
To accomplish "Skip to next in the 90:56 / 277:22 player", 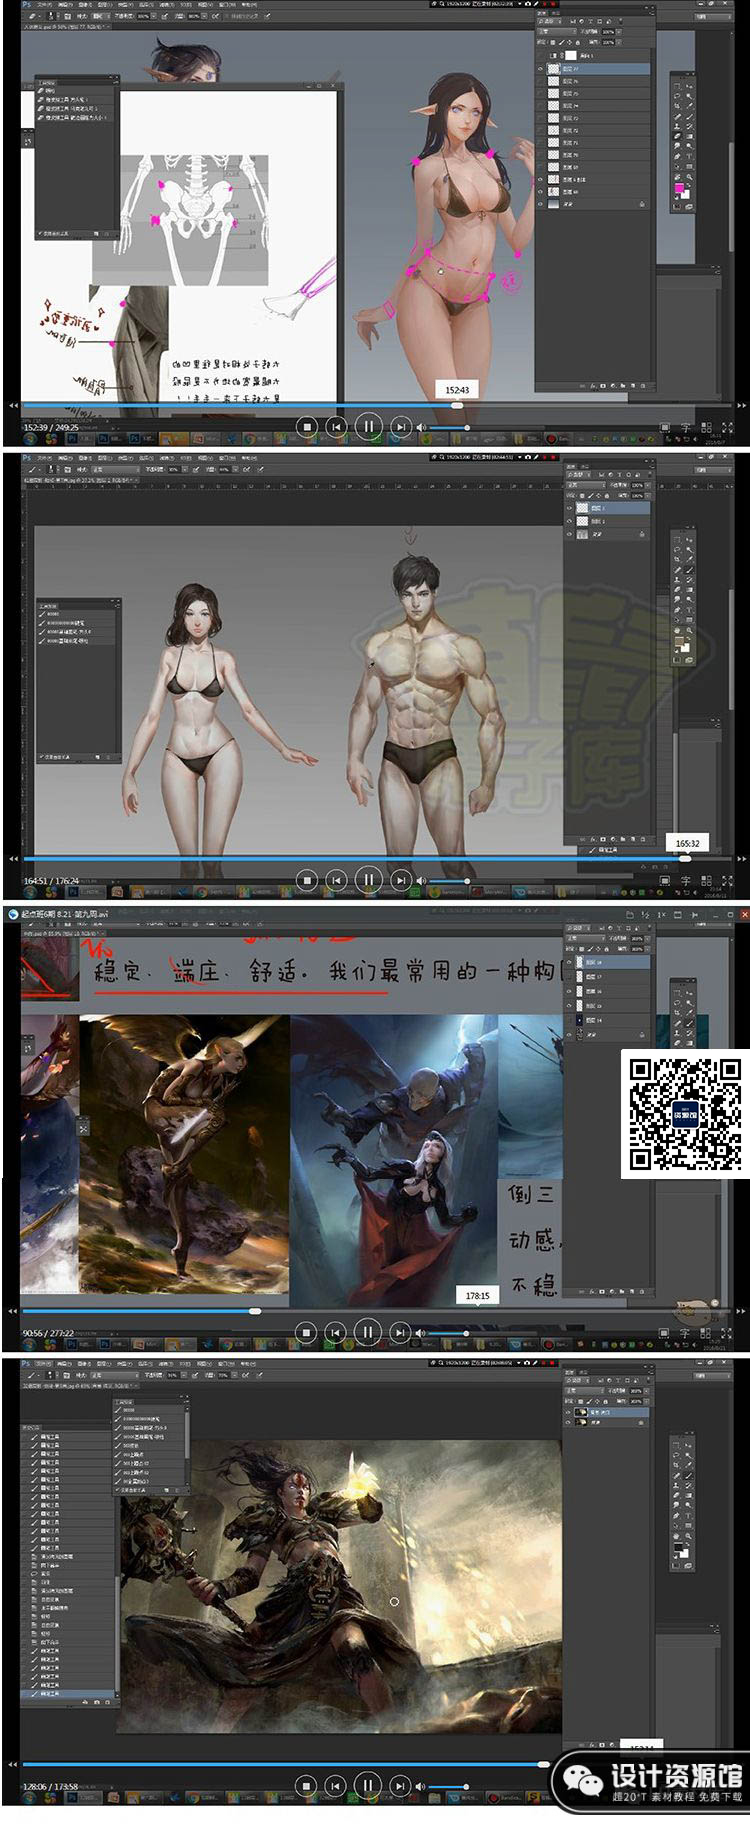I will click(400, 1332).
